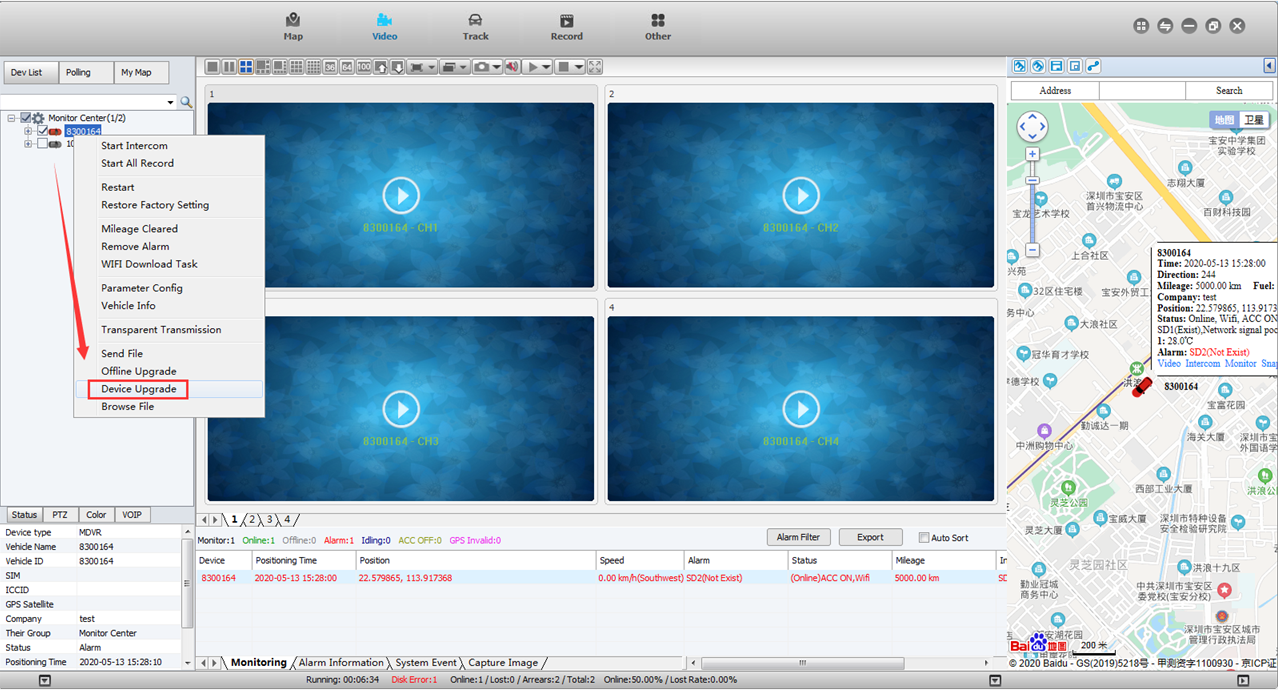Open the Track module in top navigation
The height and width of the screenshot is (690, 1278).
(476, 27)
